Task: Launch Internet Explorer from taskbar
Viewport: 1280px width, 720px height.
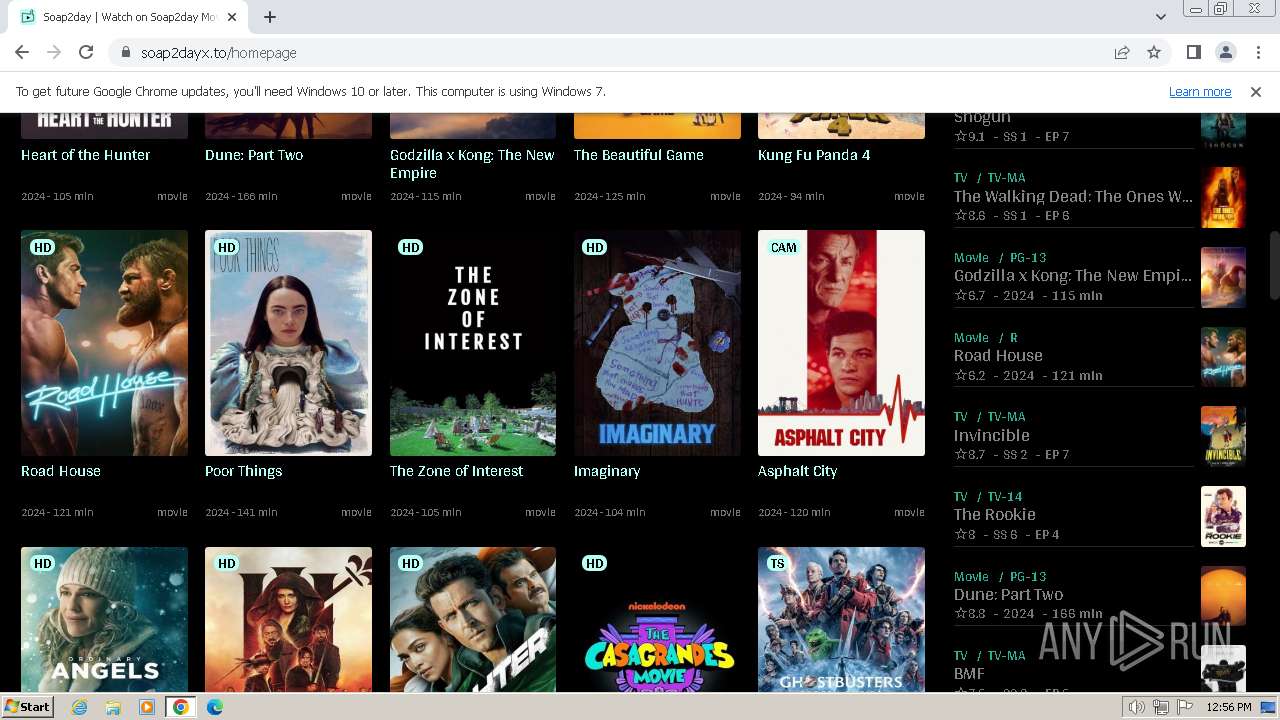Action: point(79,707)
